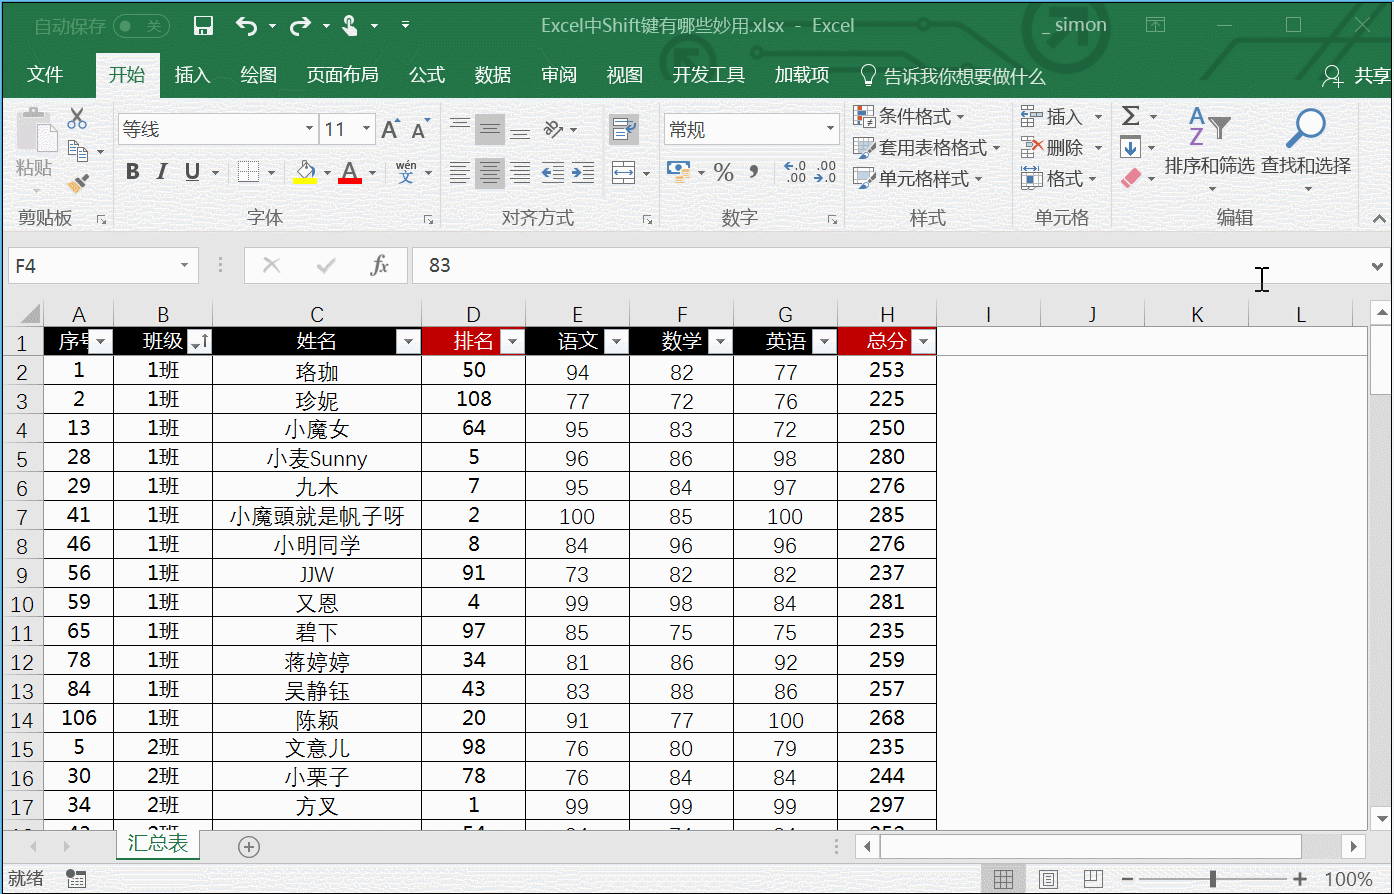1394x894 pixels.
Task: Click the Cut (剪切) scissors icon
Action: 77,117
